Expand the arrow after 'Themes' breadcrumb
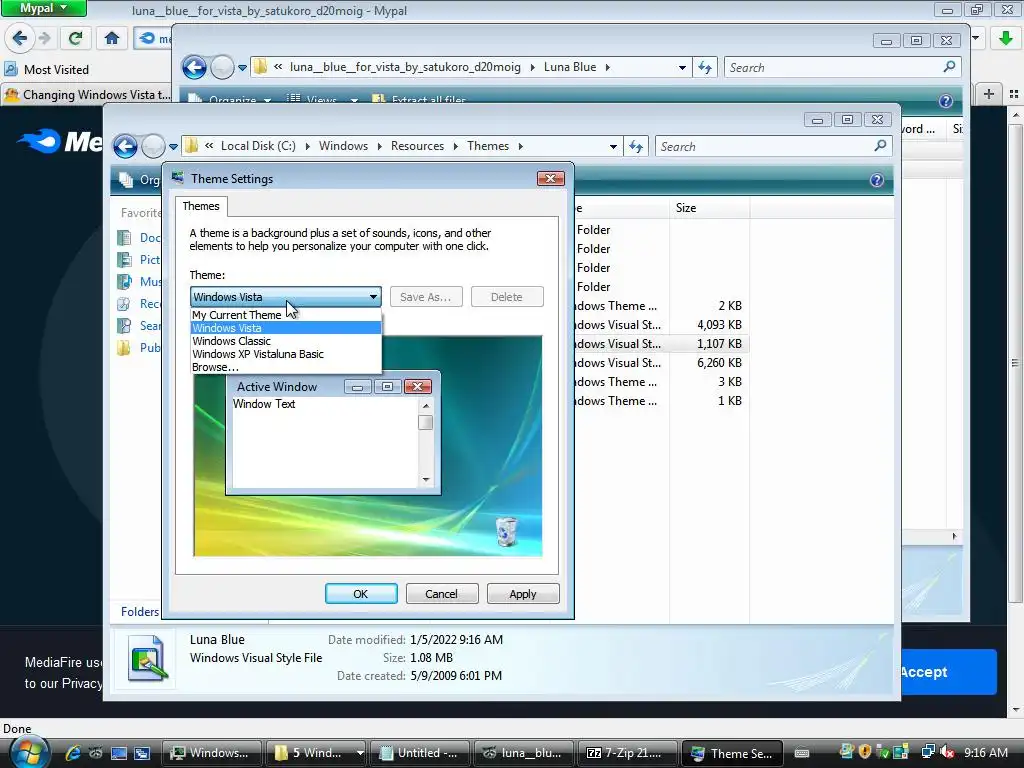The width and height of the screenshot is (1024, 768). [520, 146]
